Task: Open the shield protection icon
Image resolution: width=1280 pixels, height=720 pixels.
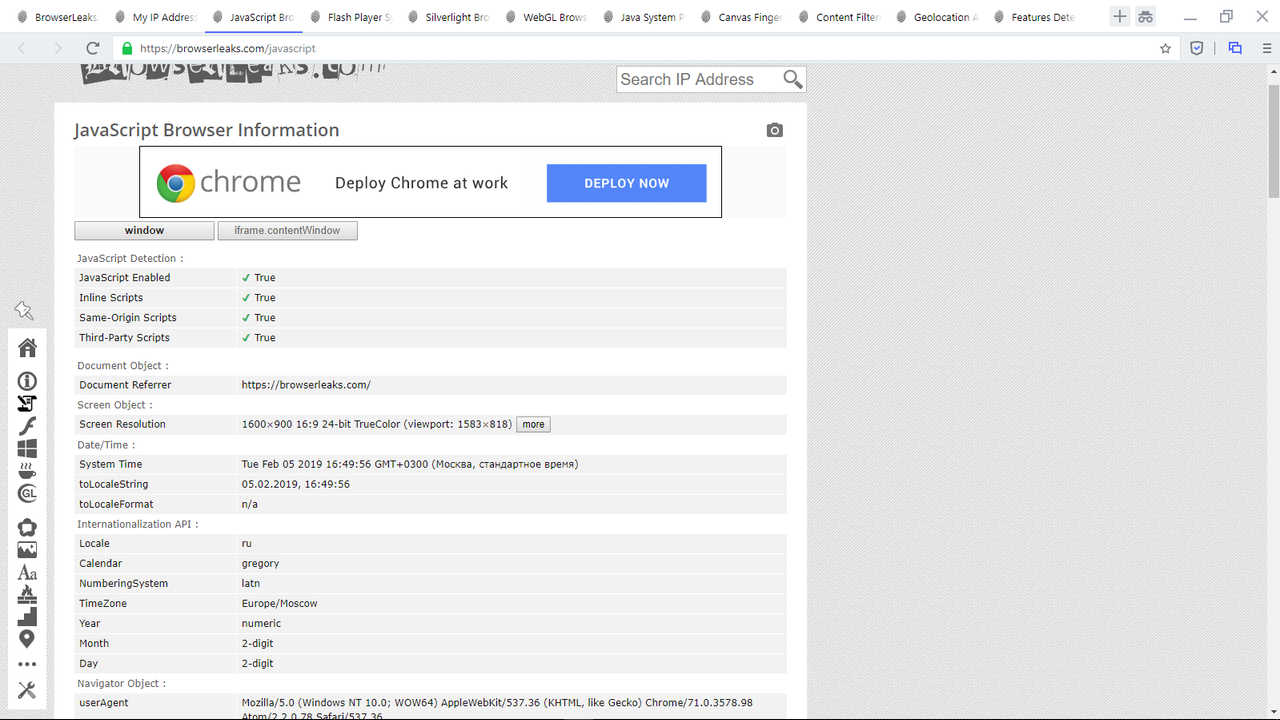Action: (1196, 48)
